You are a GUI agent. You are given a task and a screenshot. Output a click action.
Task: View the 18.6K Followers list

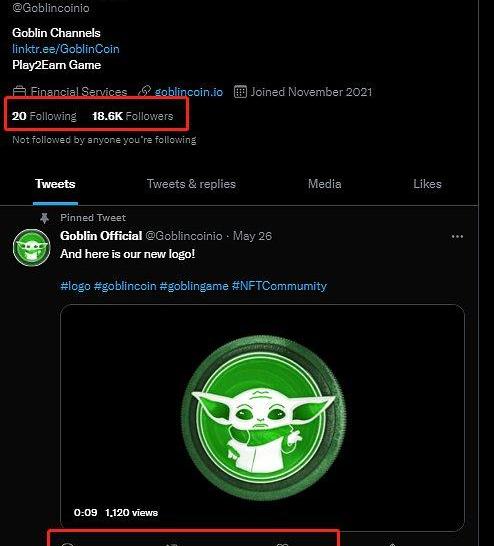pyautogui.click(x=133, y=116)
